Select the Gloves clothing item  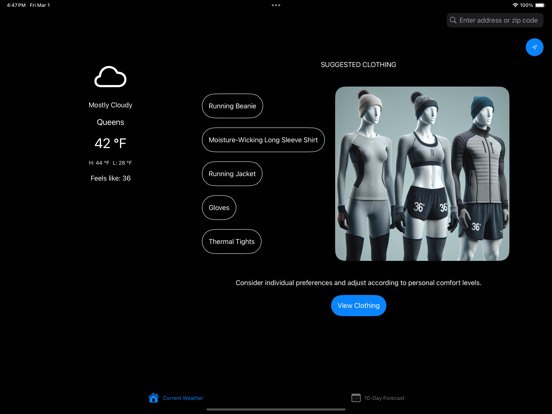click(x=219, y=208)
